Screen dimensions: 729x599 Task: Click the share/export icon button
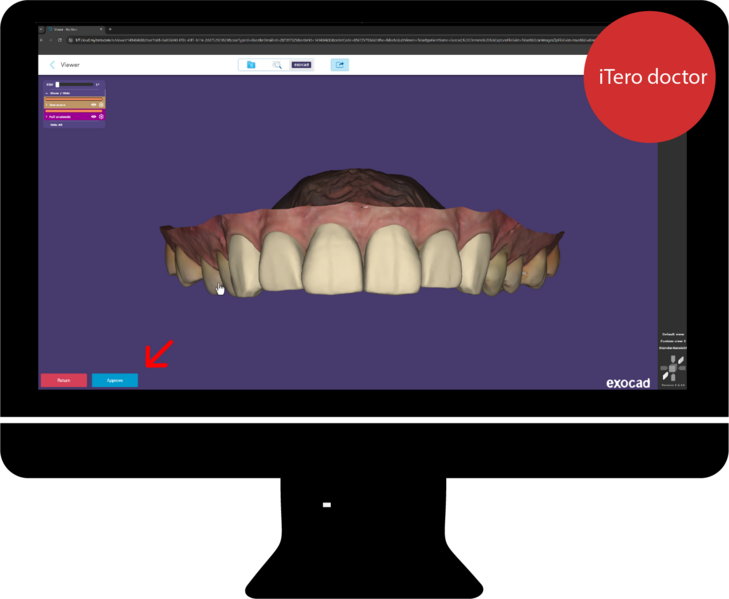click(x=340, y=65)
